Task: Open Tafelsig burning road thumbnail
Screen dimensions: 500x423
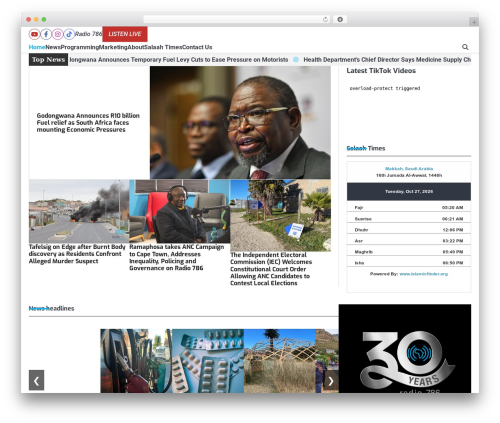Action: (79, 211)
